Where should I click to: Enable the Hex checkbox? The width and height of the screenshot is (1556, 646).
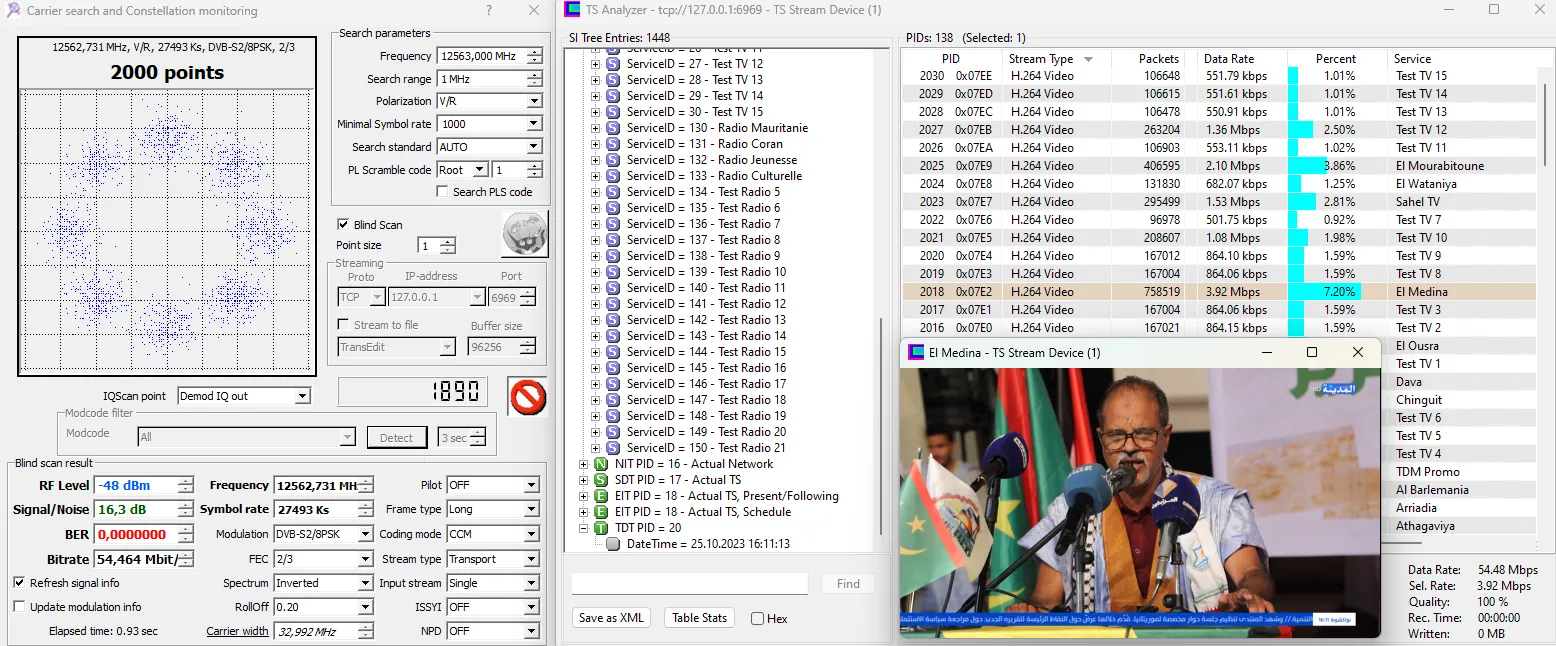click(x=758, y=619)
